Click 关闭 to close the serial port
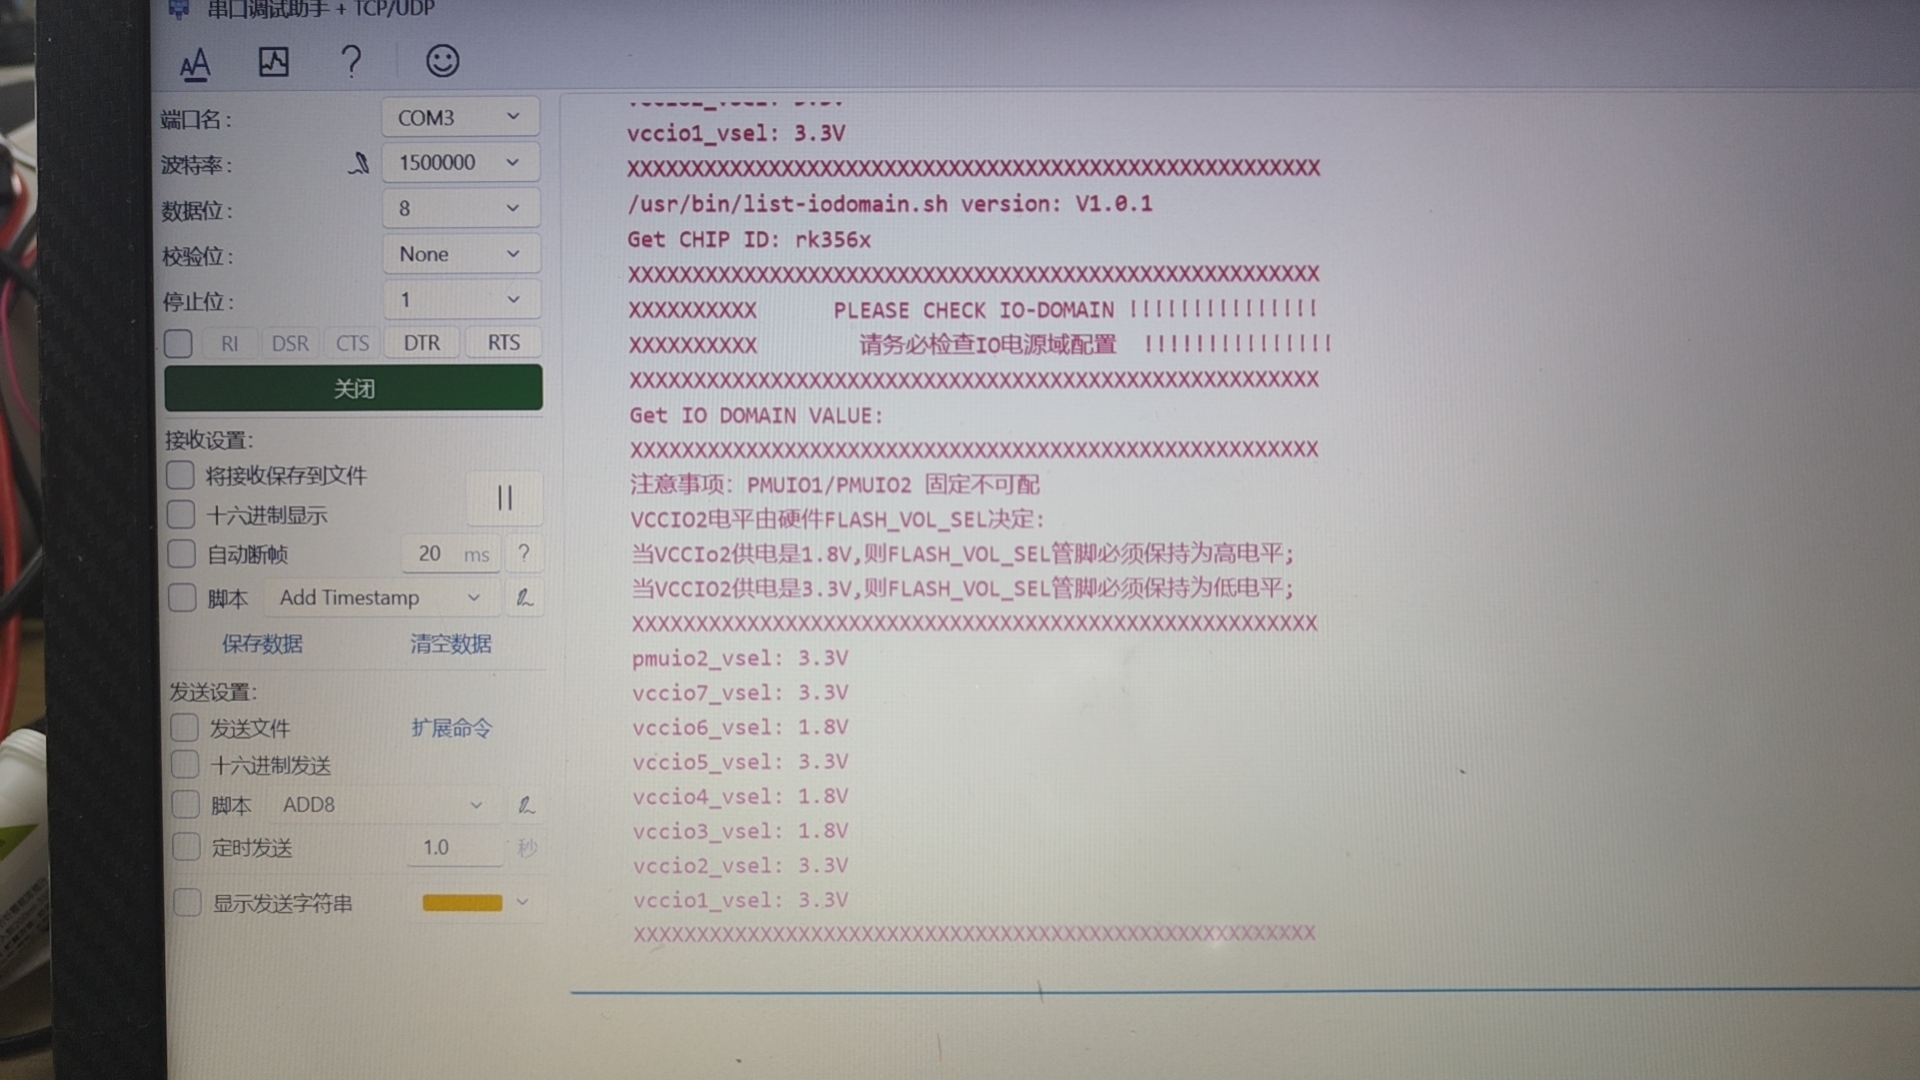The width and height of the screenshot is (1920, 1080). pyautogui.click(x=353, y=387)
